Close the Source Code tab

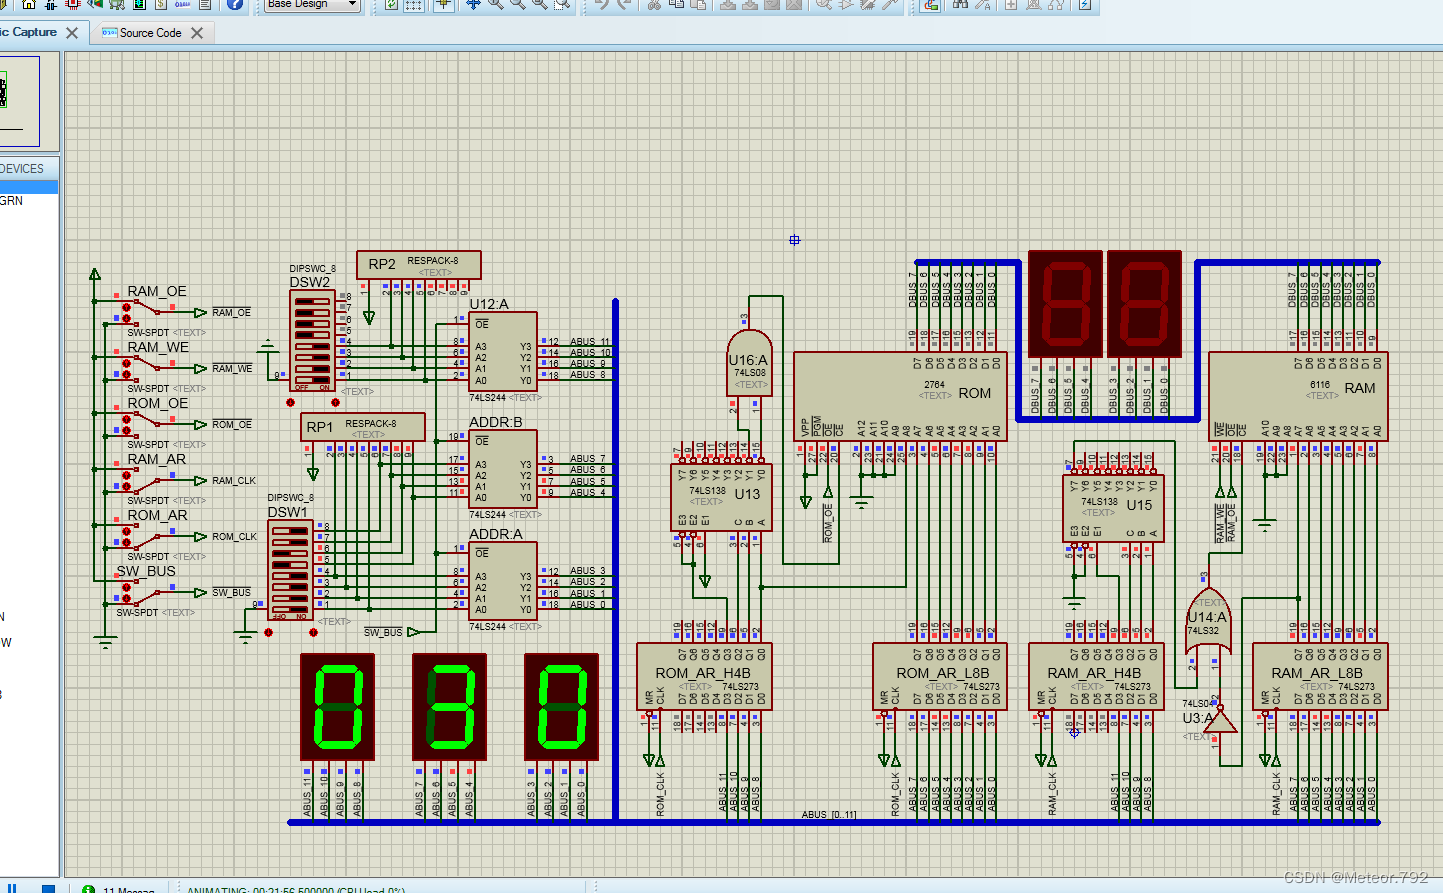(x=197, y=33)
